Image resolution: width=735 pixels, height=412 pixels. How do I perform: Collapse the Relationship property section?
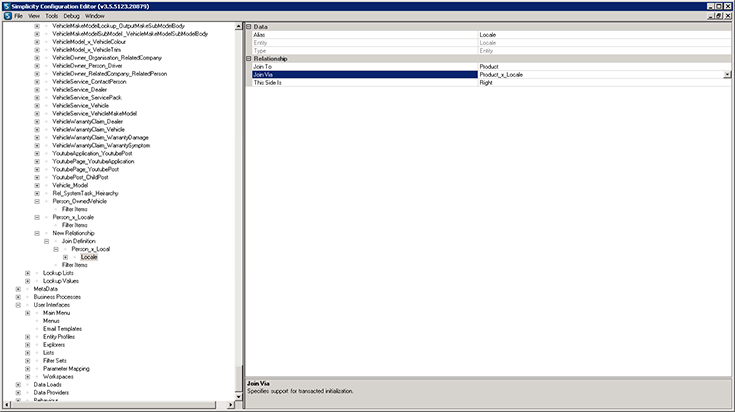point(249,58)
